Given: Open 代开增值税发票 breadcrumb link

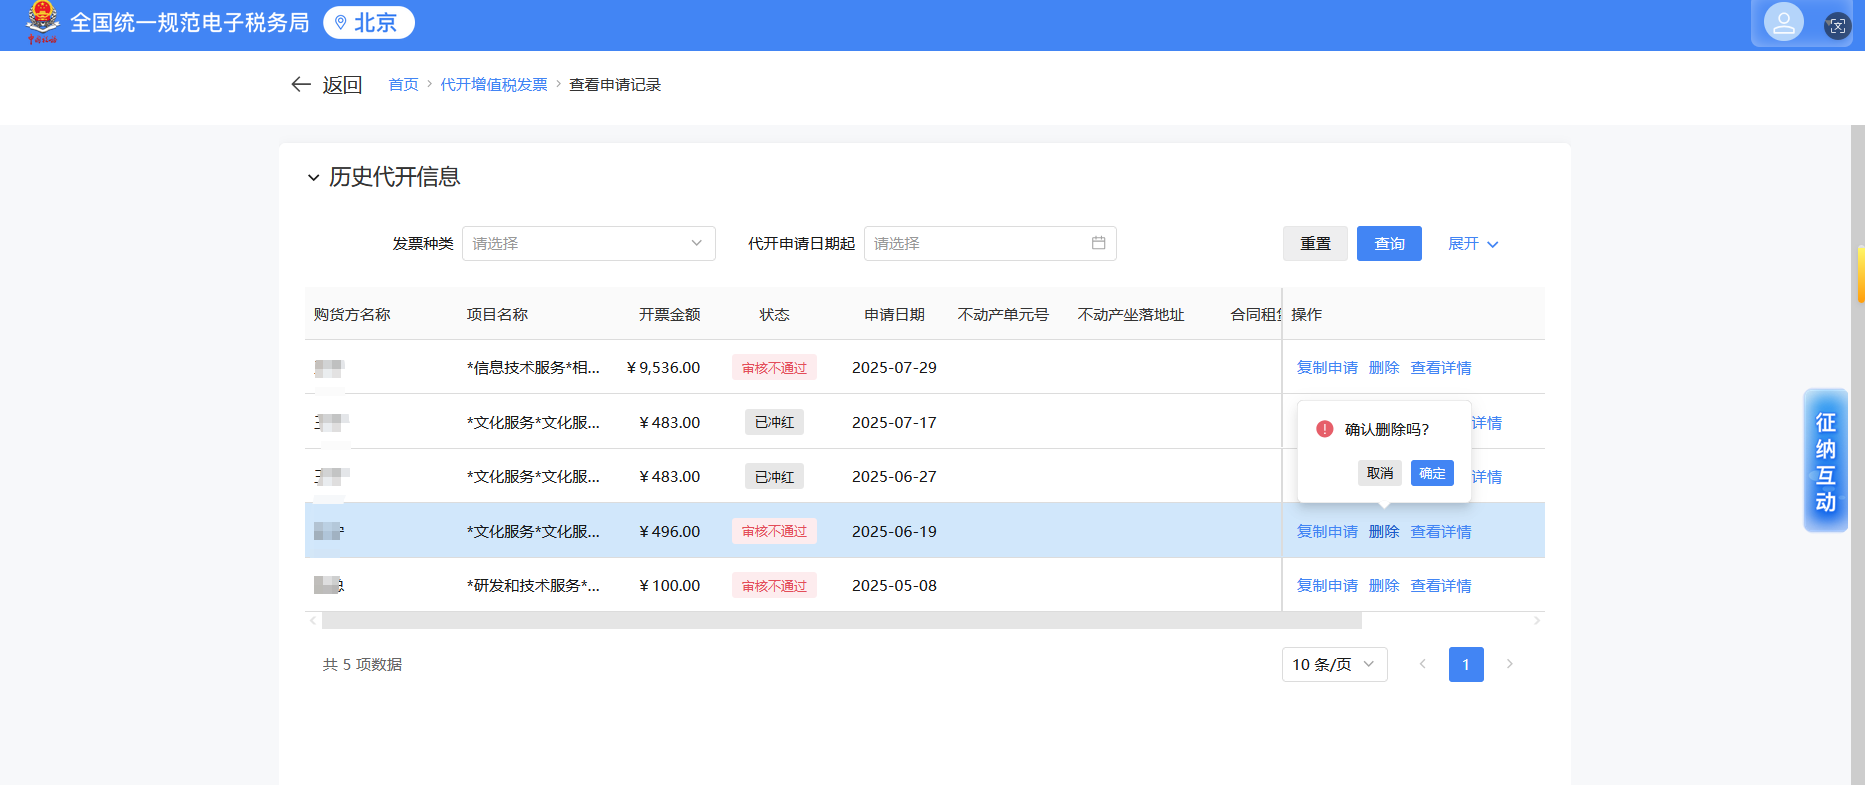Looking at the screenshot, I should 494,85.
